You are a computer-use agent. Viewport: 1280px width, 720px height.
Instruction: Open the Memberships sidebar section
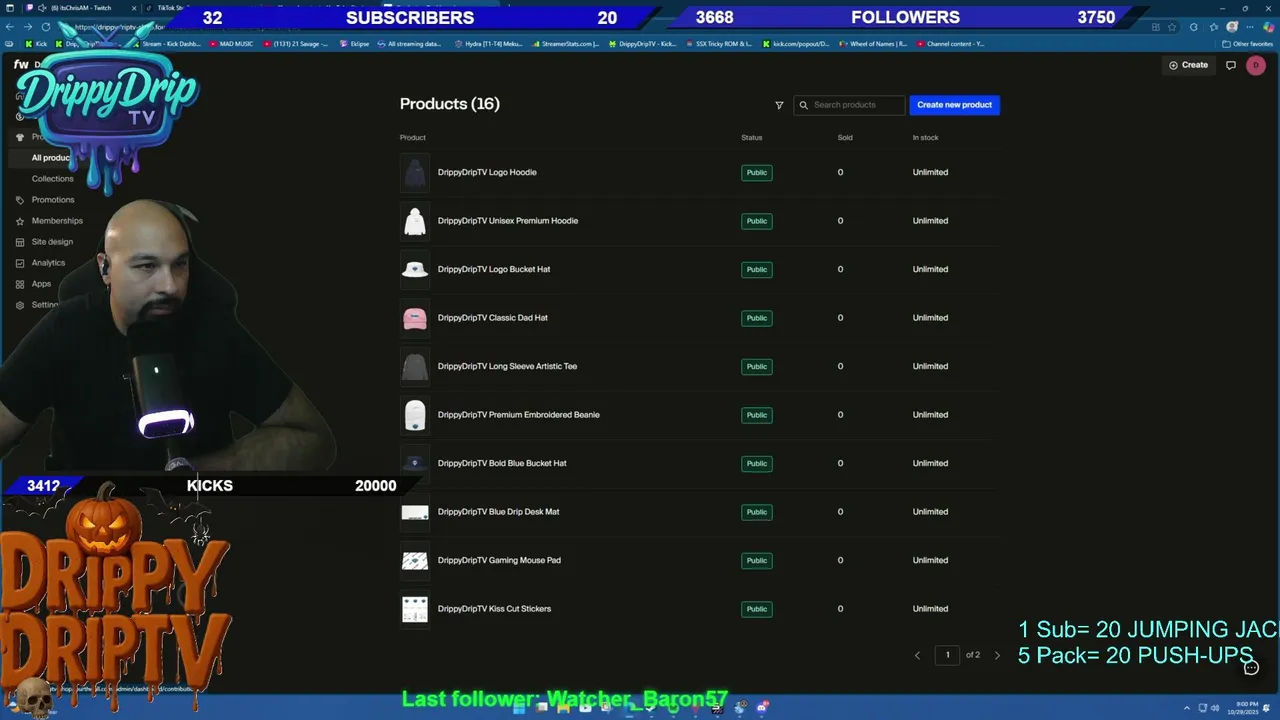tap(57, 221)
